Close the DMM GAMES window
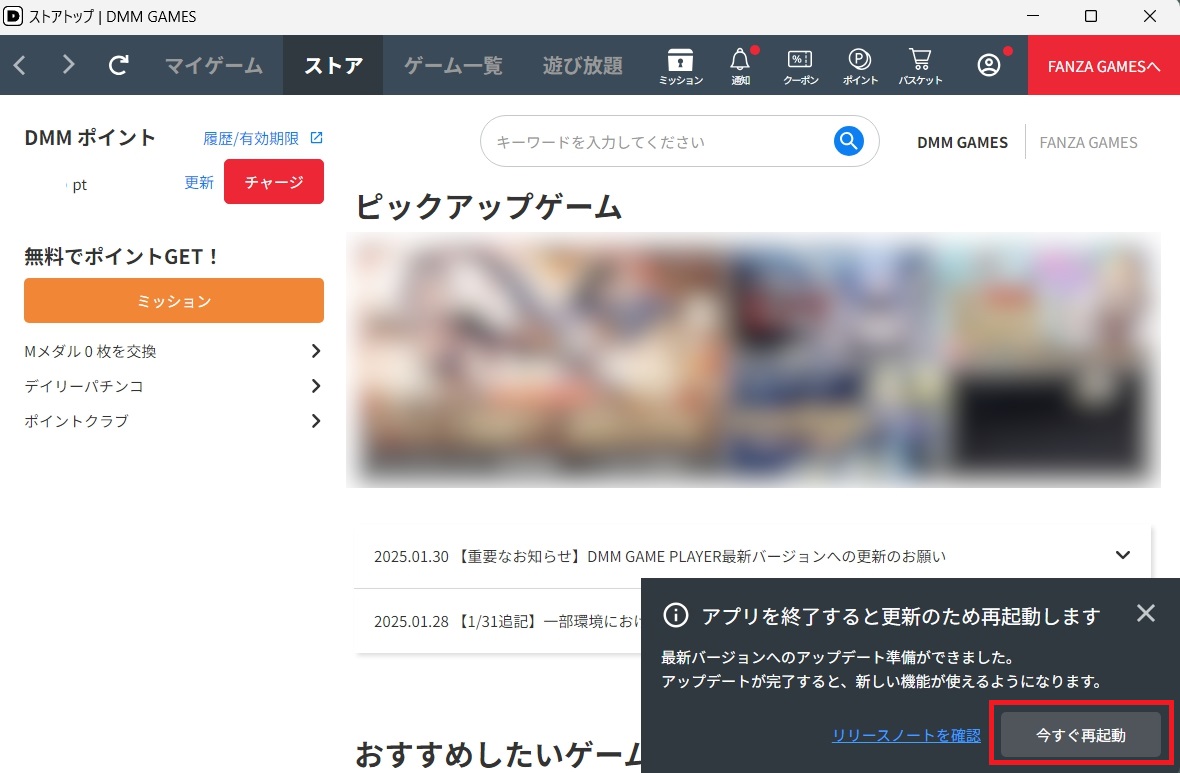 (x=1149, y=16)
